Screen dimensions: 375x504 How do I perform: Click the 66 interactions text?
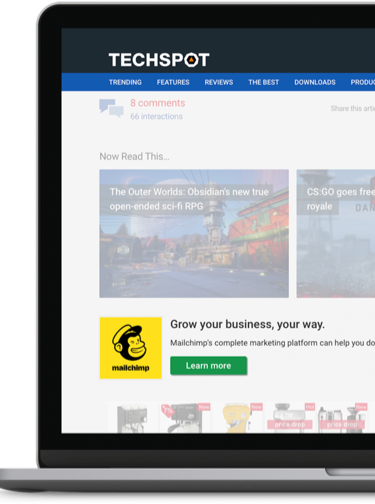pyautogui.click(x=156, y=116)
